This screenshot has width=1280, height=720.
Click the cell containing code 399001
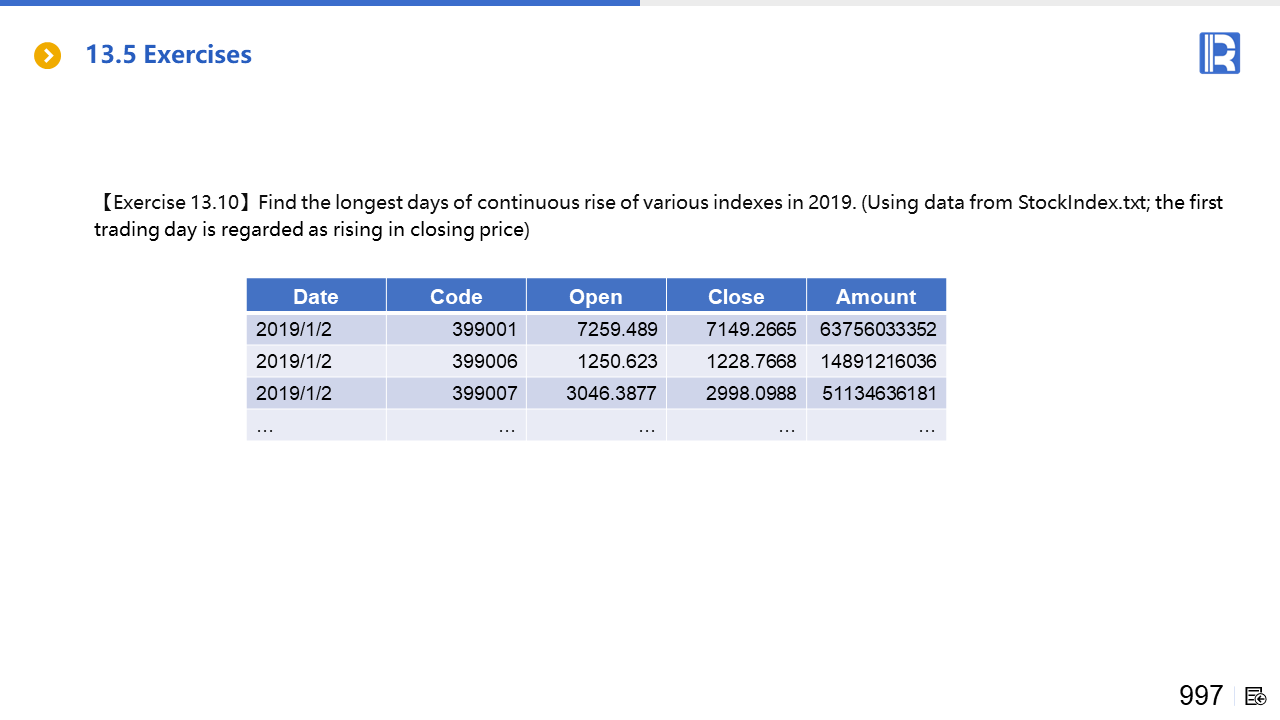coord(484,329)
